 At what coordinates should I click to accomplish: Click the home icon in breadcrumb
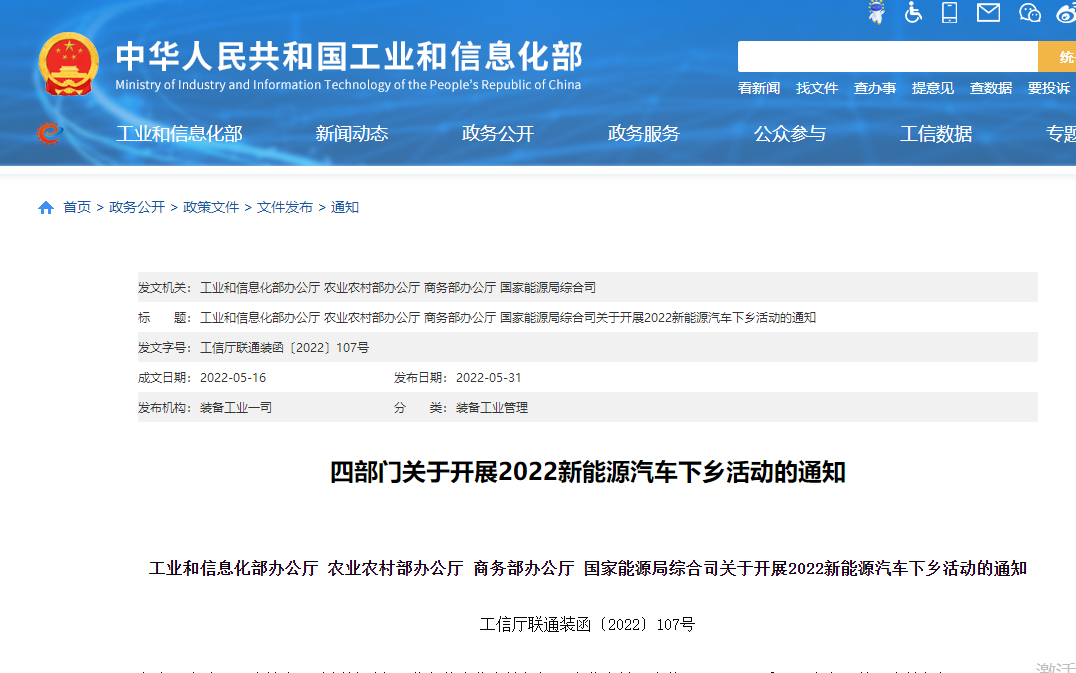[x=46, y=208]
